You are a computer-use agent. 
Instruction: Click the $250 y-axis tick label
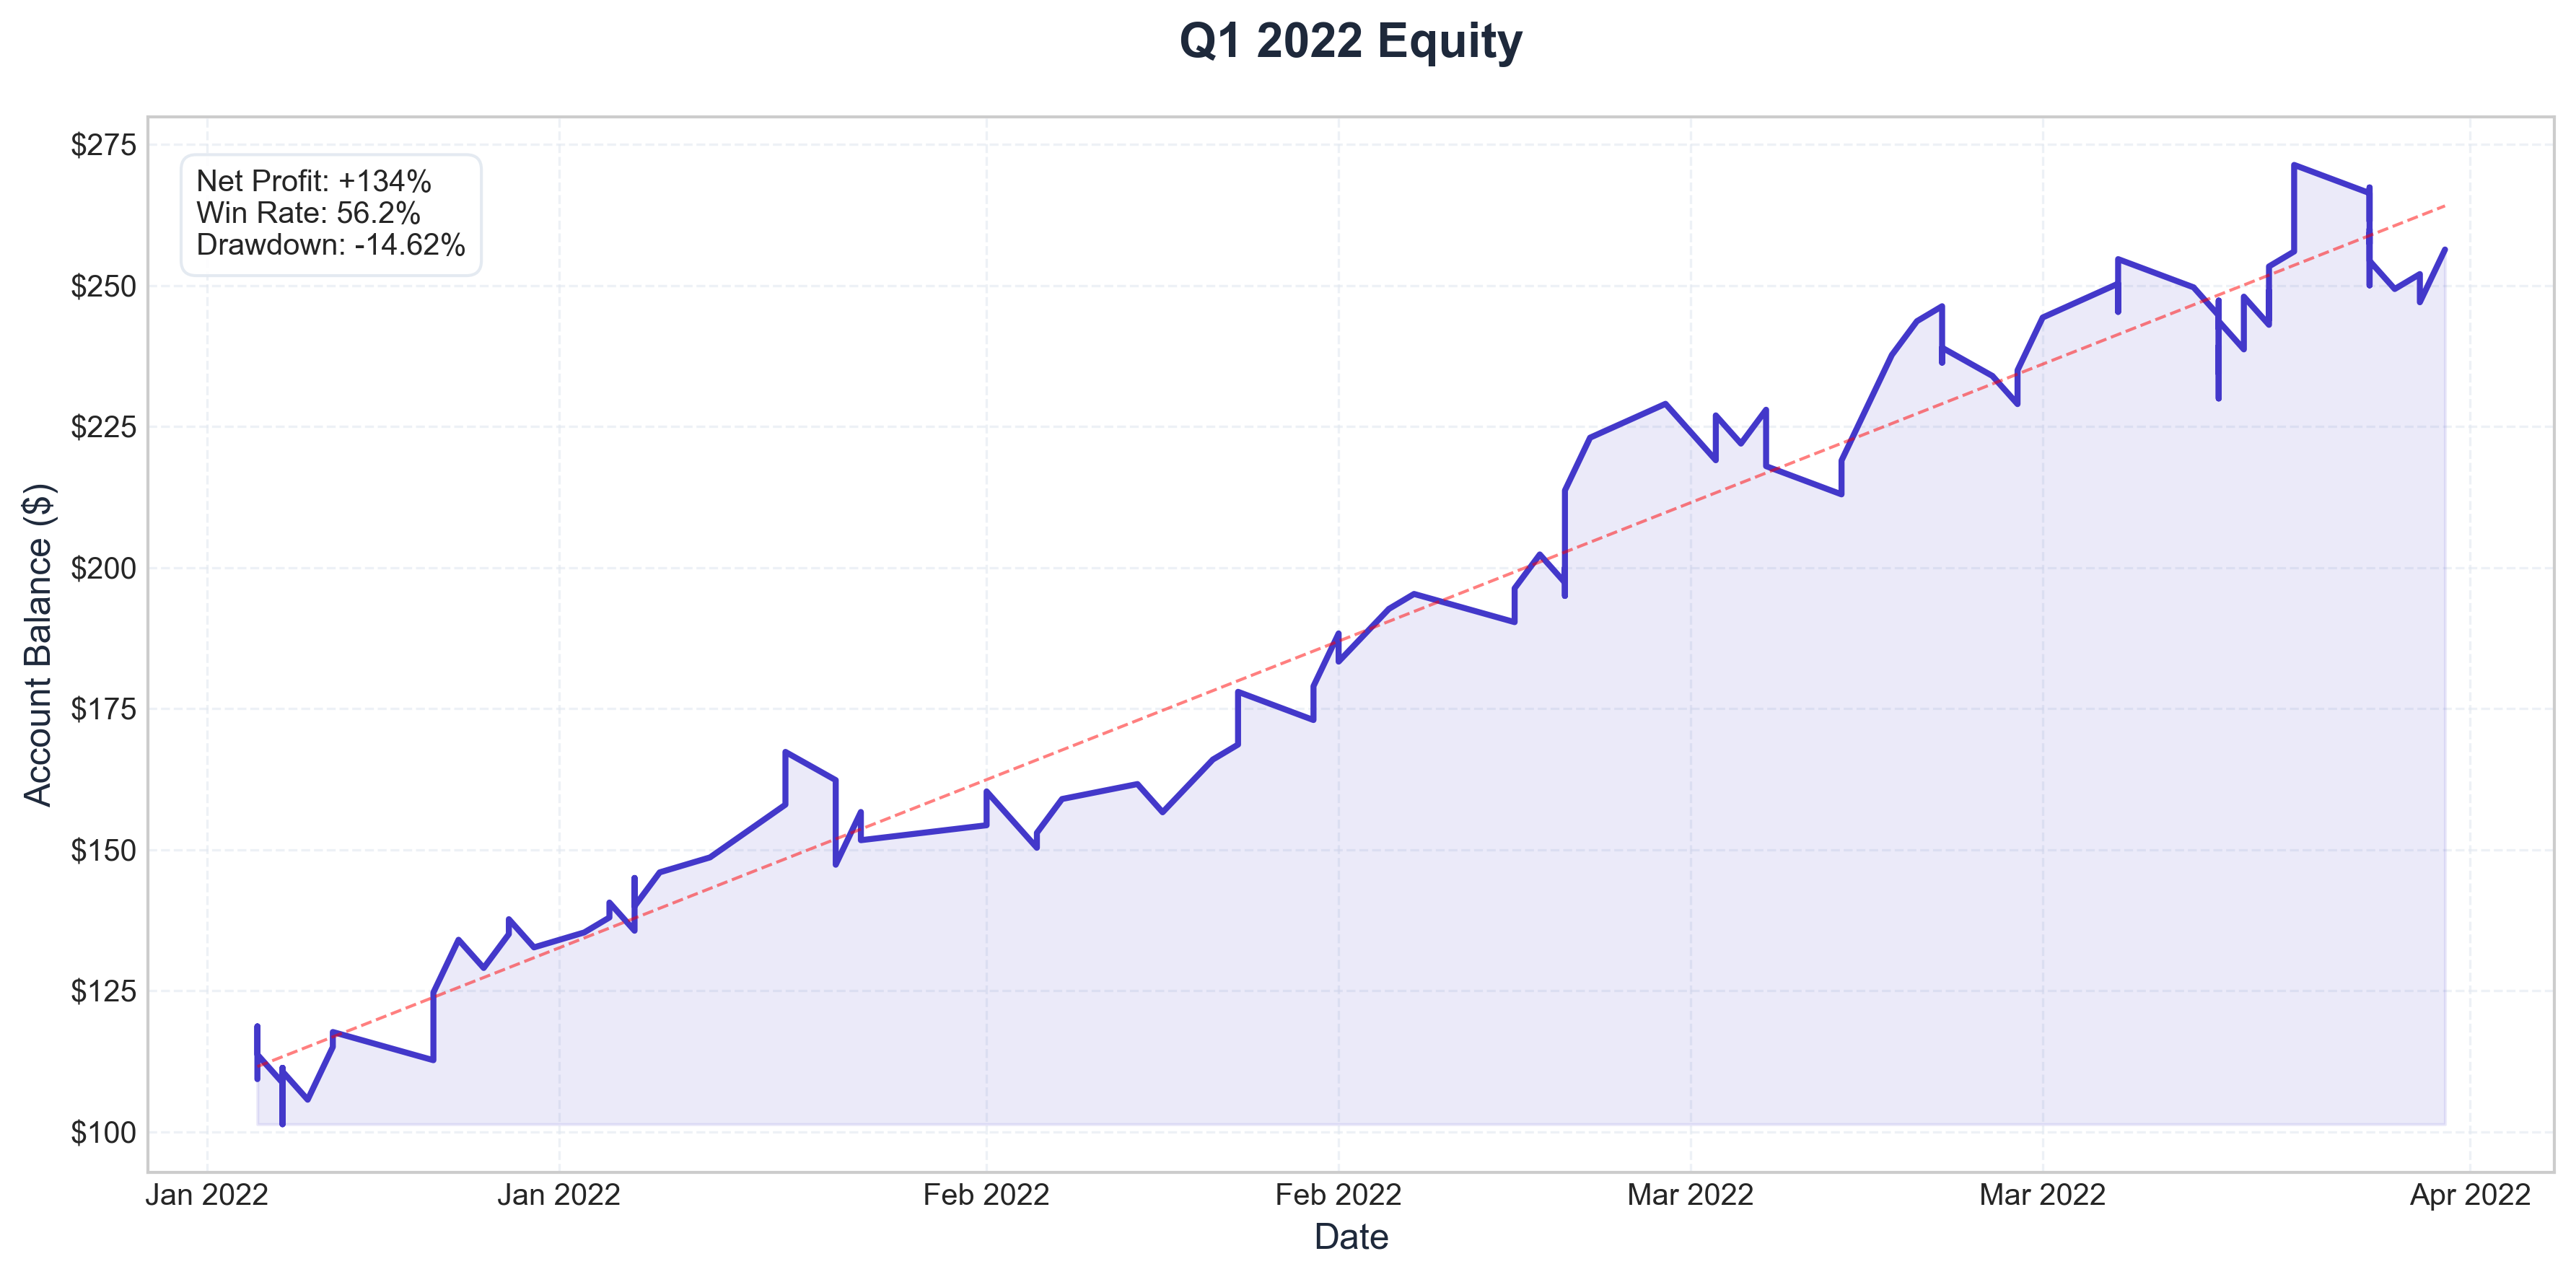(x=103, y=286)
